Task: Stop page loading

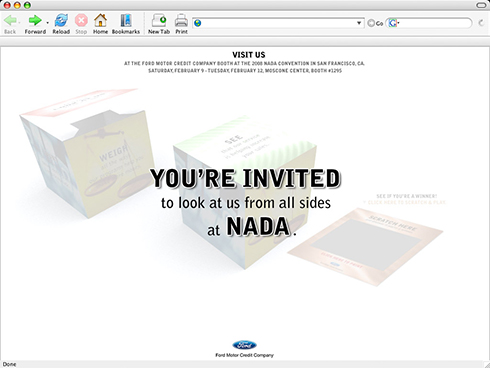Action: (81, 21)
